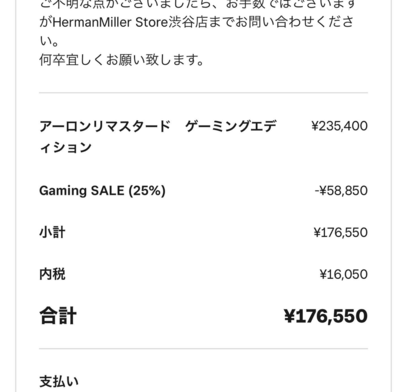Viewport: 407px width, 392px height.
Task: Click the standalone い。 line of the message
Action: point(49,41)
